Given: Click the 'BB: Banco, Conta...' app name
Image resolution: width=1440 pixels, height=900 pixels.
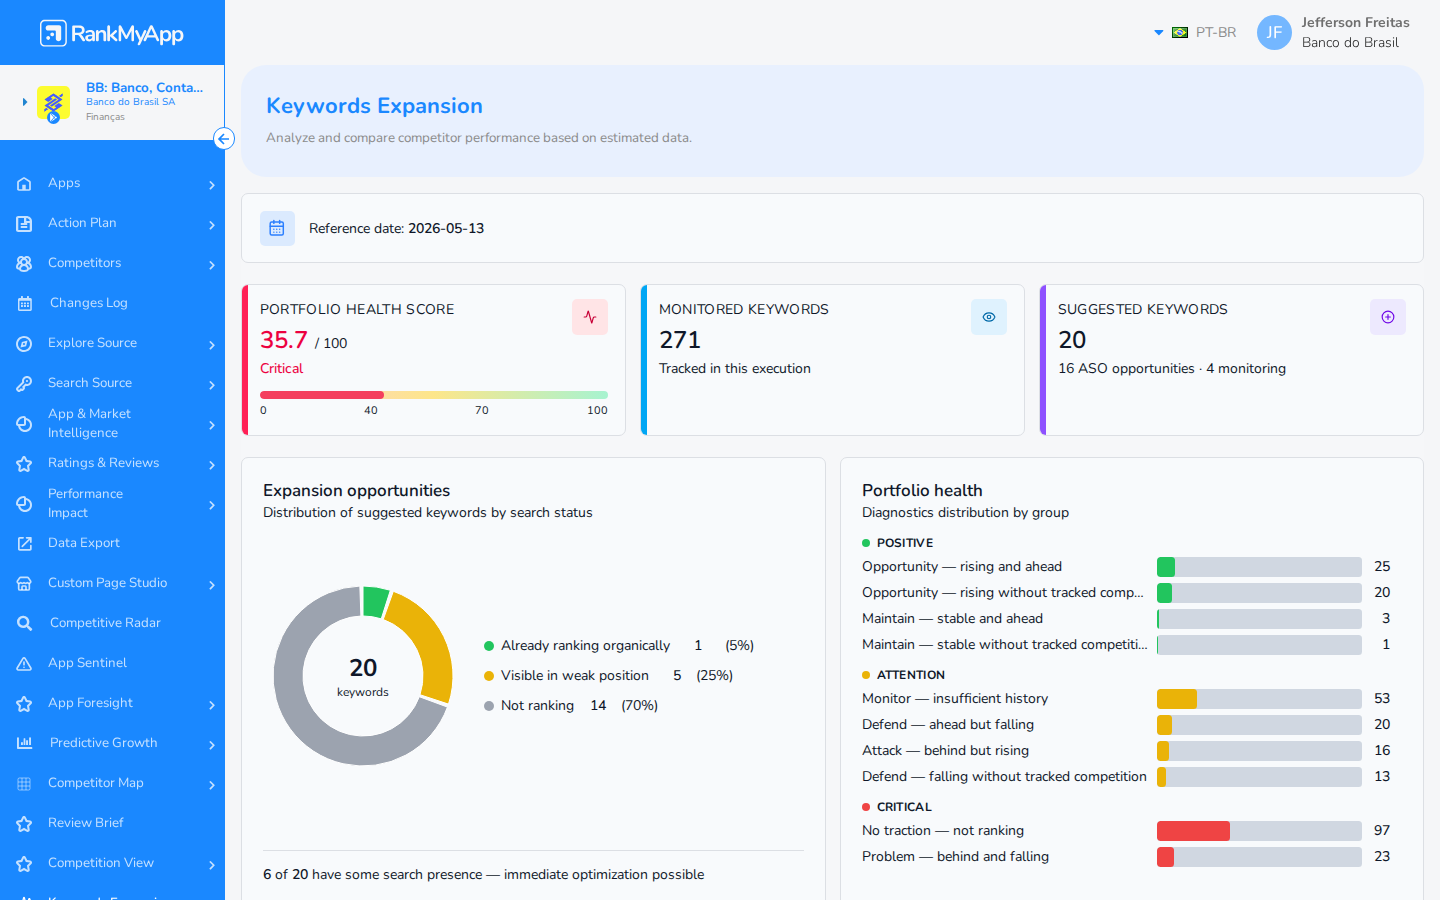Looking at the screenshot, I should pyautogui.click(x=144, y=87).
